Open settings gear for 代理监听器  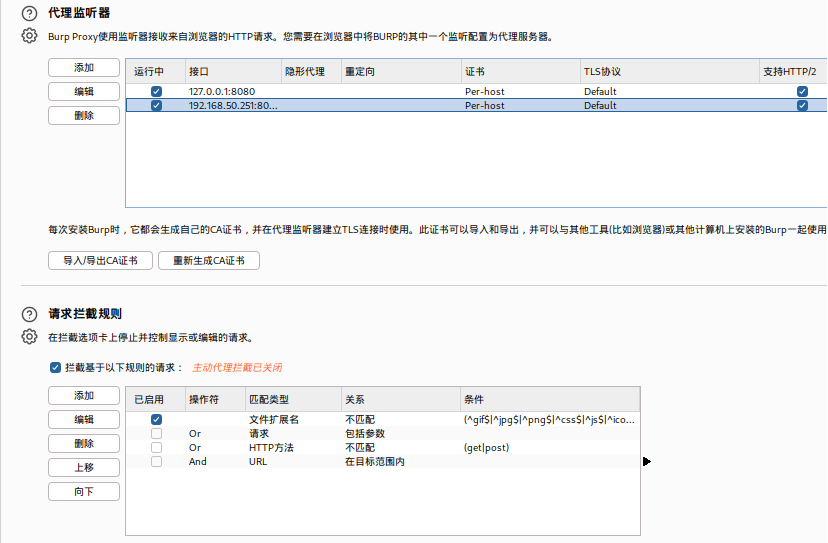click(30, 36)
